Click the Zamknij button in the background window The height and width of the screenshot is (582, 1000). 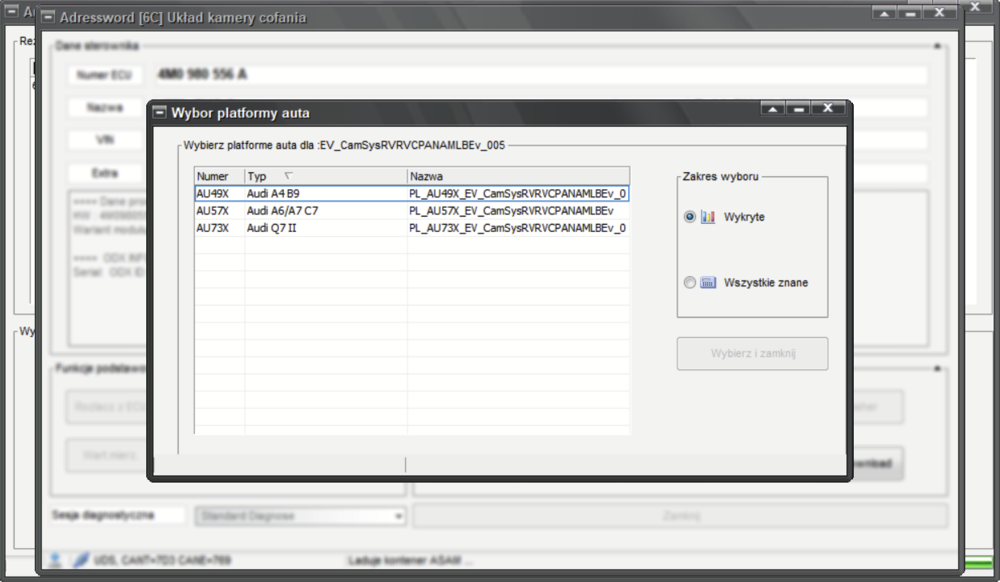pos(678,516)
